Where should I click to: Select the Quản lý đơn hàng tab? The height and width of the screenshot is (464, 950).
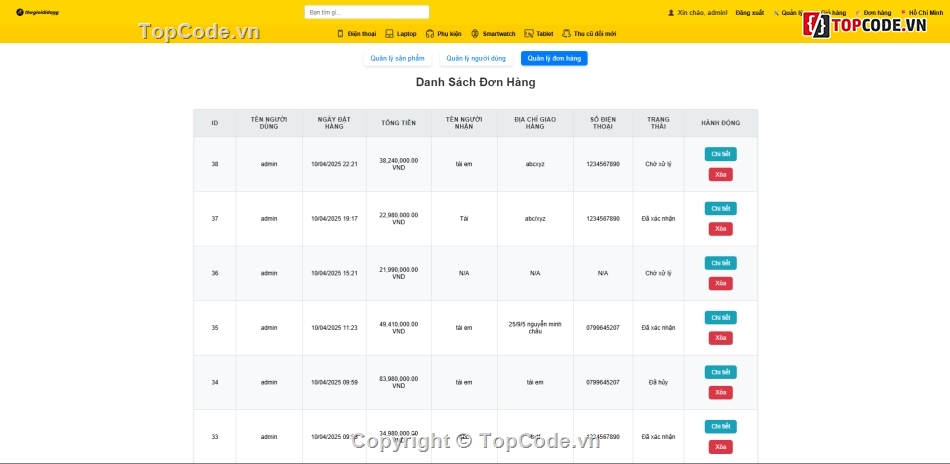pos(554,58)
